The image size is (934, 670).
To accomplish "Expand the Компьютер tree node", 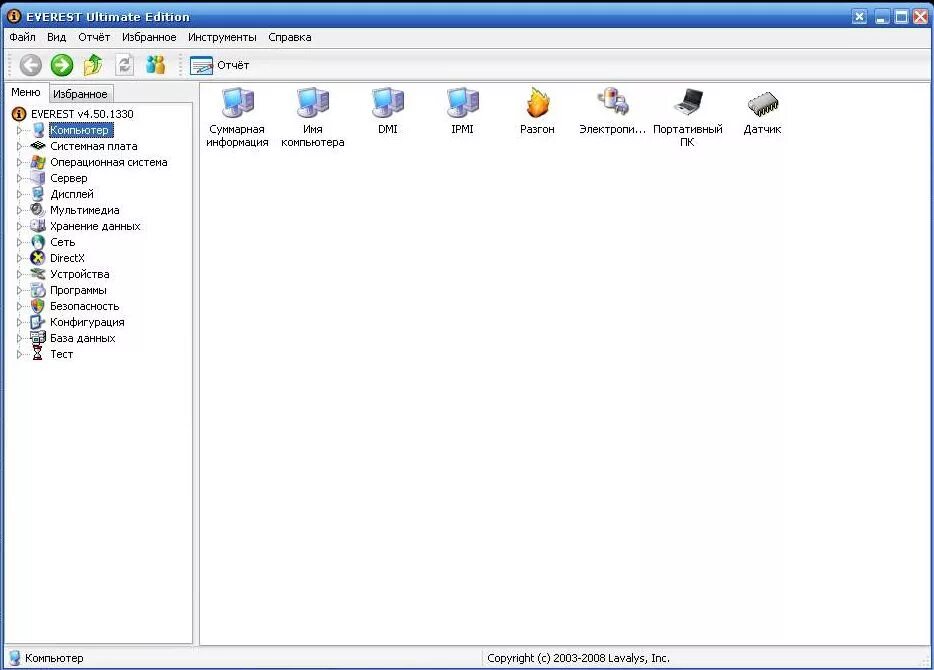I will [x=19, y=130].
